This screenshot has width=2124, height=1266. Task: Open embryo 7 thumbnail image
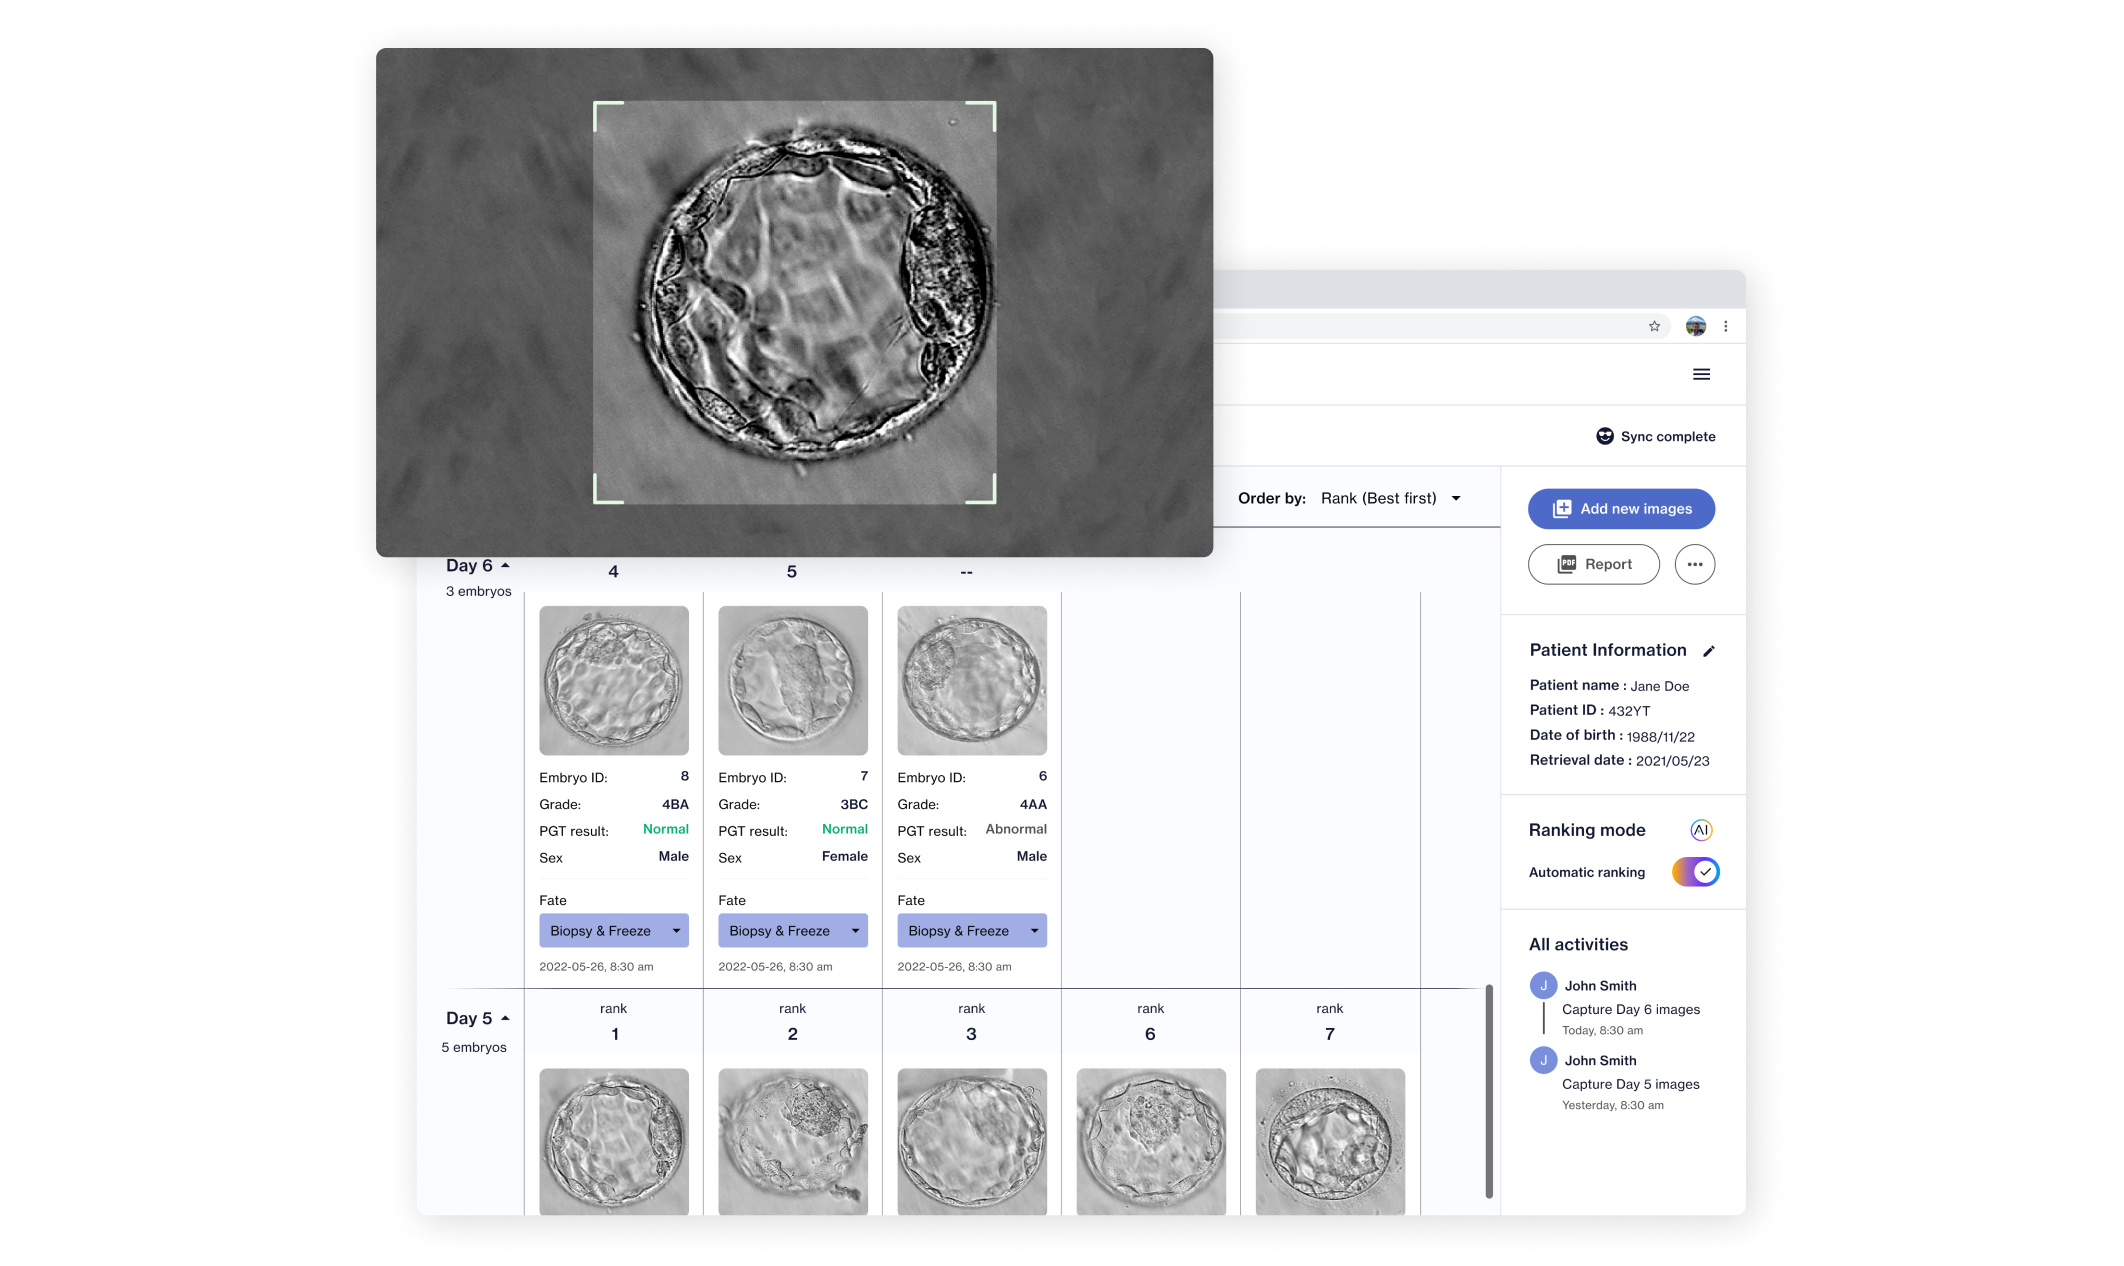[792, 680]
